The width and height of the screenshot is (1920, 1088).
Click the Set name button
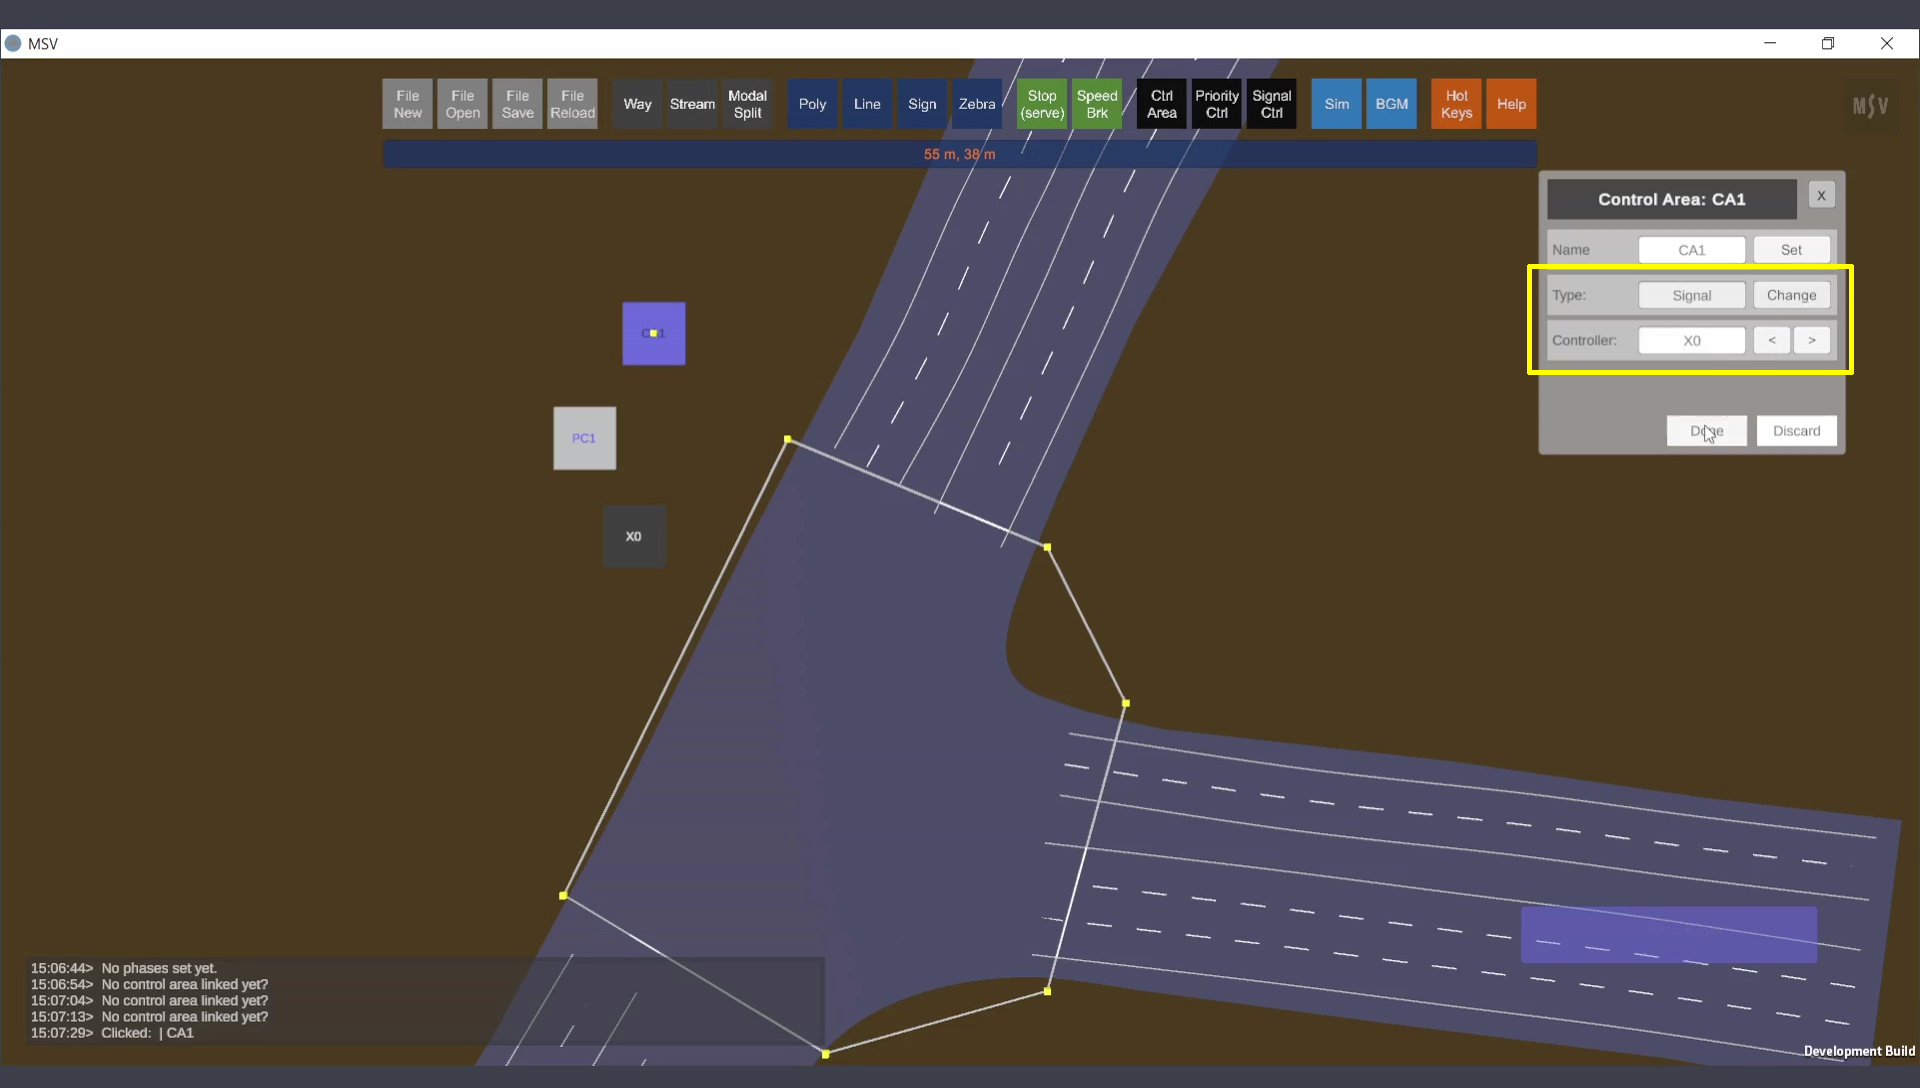1791,250
